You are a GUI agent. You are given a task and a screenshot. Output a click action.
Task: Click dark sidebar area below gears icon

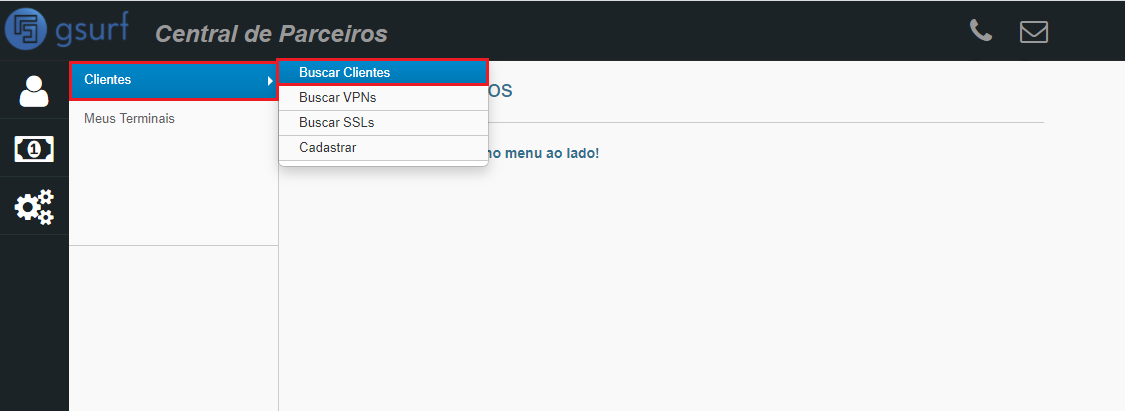34,323
